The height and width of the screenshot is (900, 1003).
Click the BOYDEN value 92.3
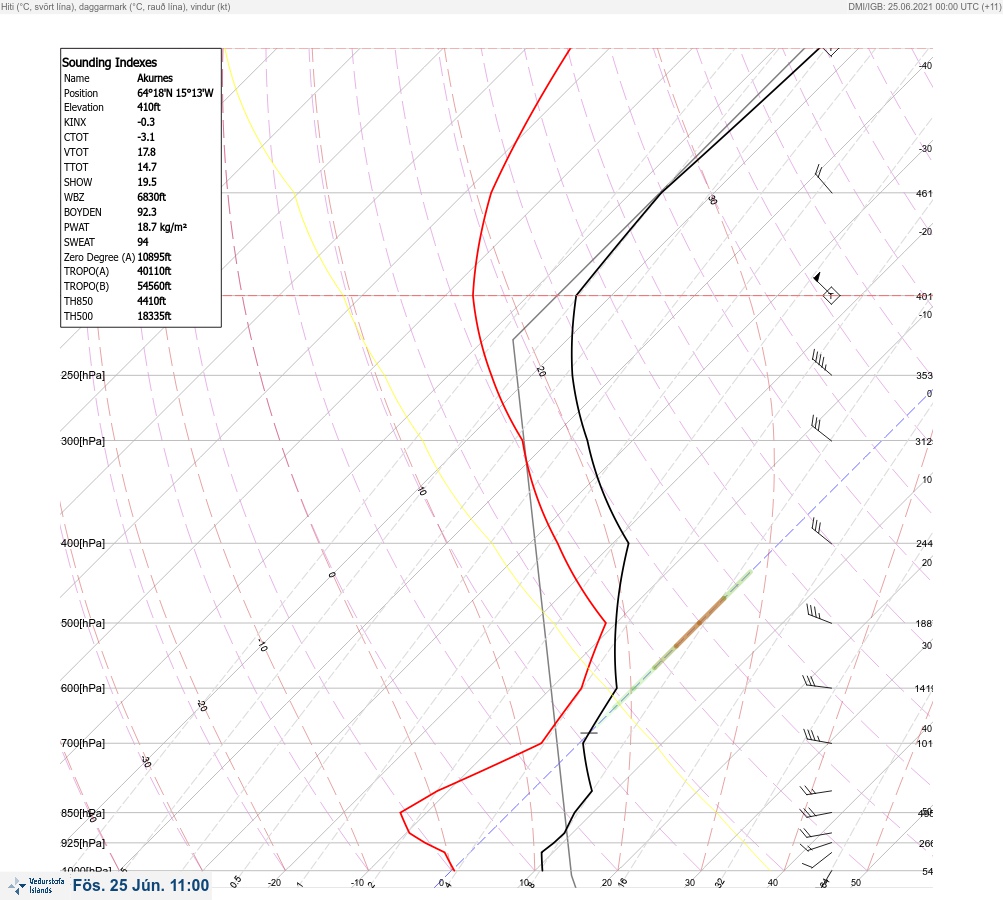[x=147, y=212]
